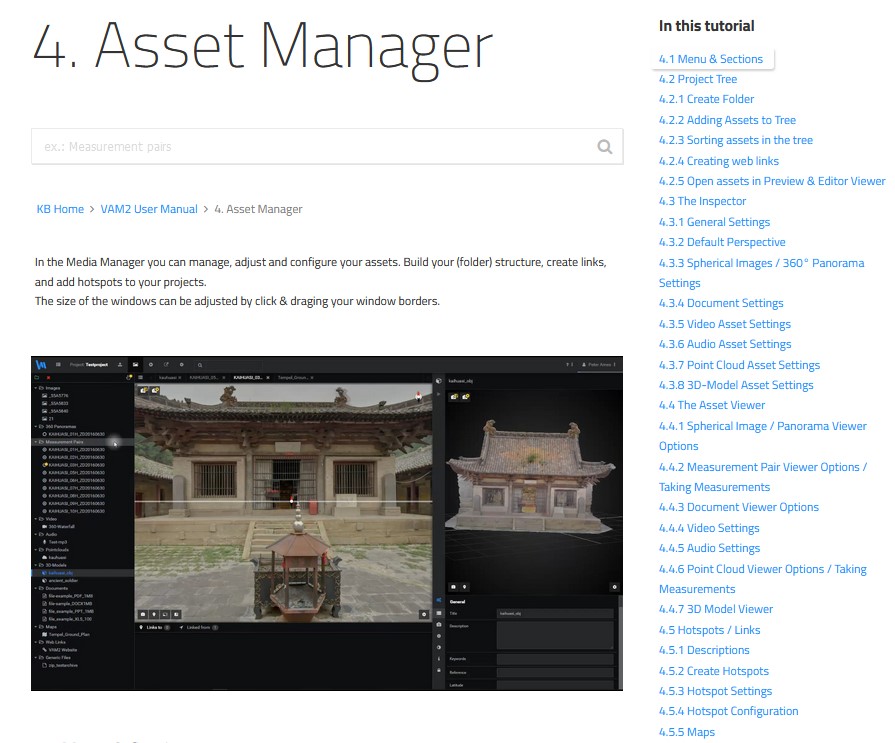Open the 4.5.2 Create Hotspots tutorial link
This screenshot has height=743, width=895.
(x=714, y=671)
